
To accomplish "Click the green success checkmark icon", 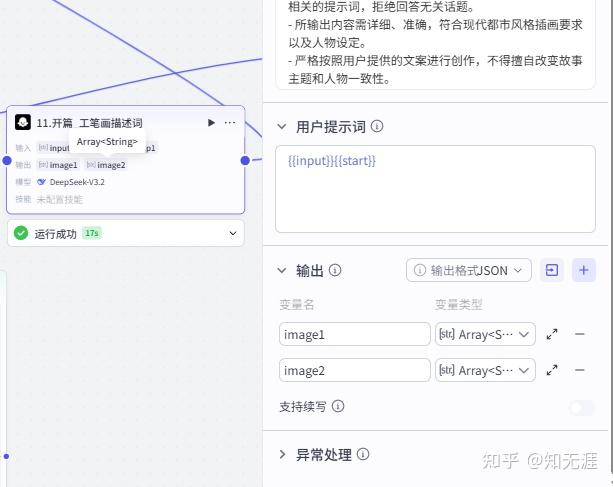I will click(21, 233).
